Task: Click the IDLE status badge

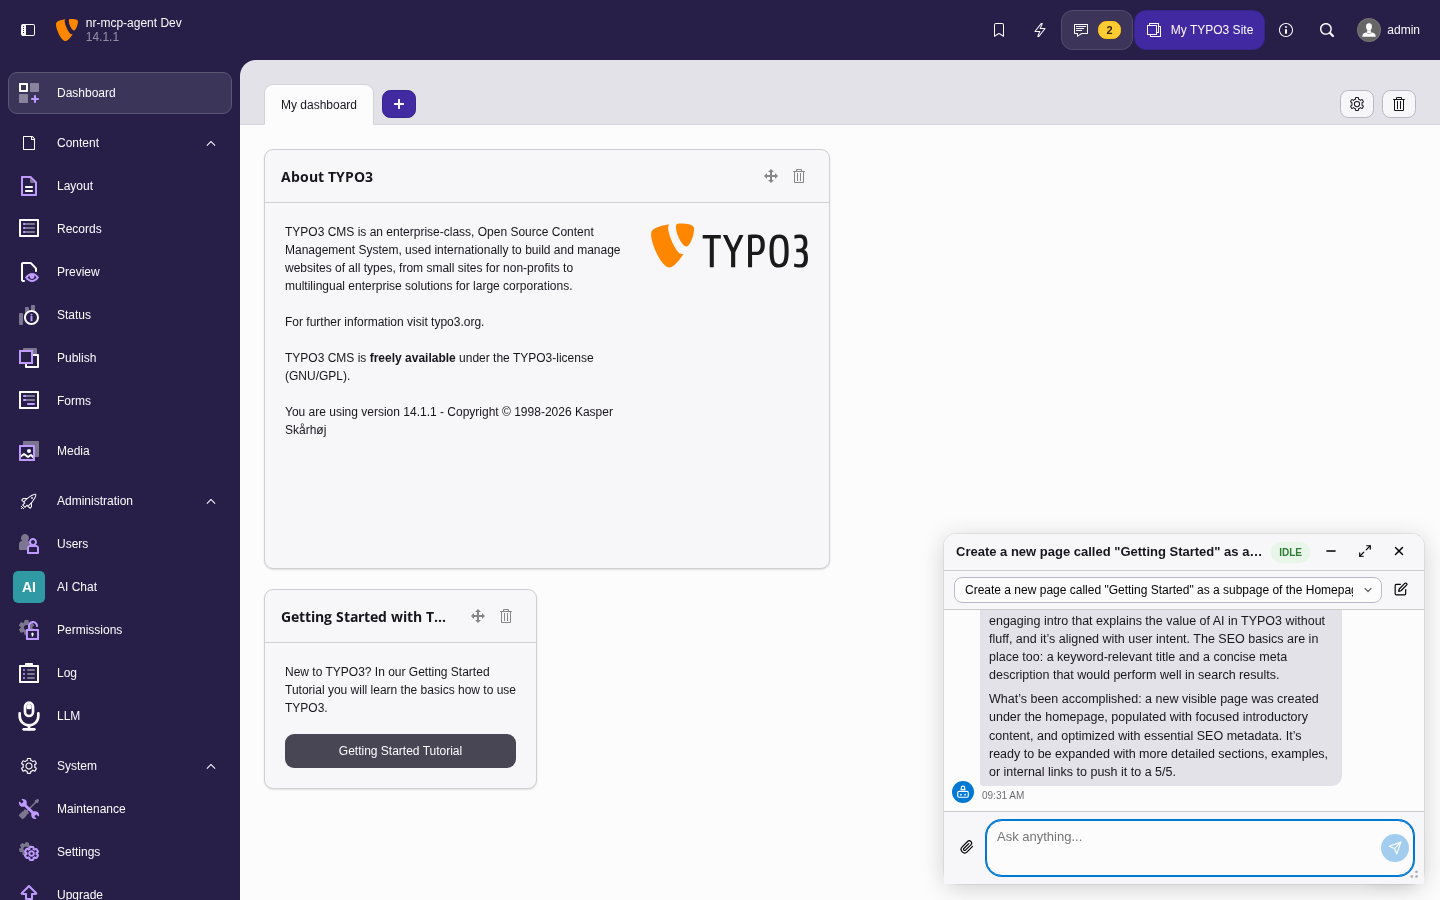Action: (x=1291, y=552)
